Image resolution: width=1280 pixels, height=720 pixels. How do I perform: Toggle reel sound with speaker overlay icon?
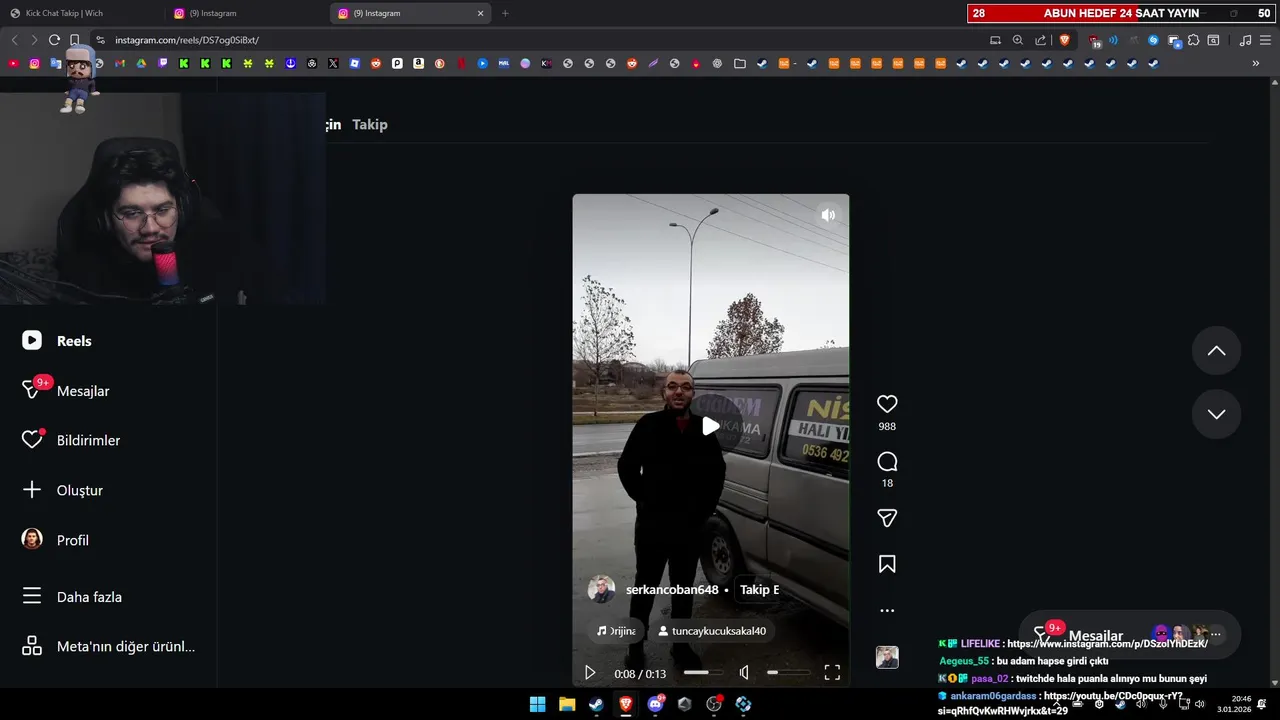click(828, 215)
